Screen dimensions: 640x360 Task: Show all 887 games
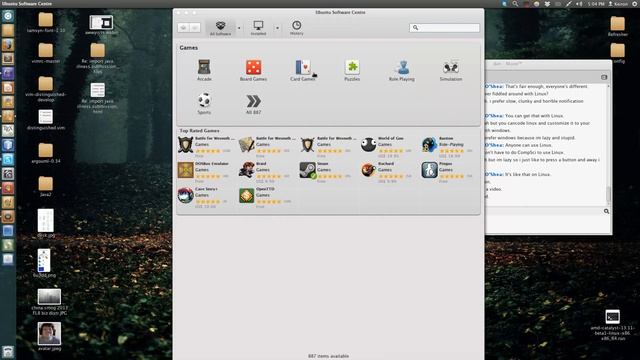[253, 104]
